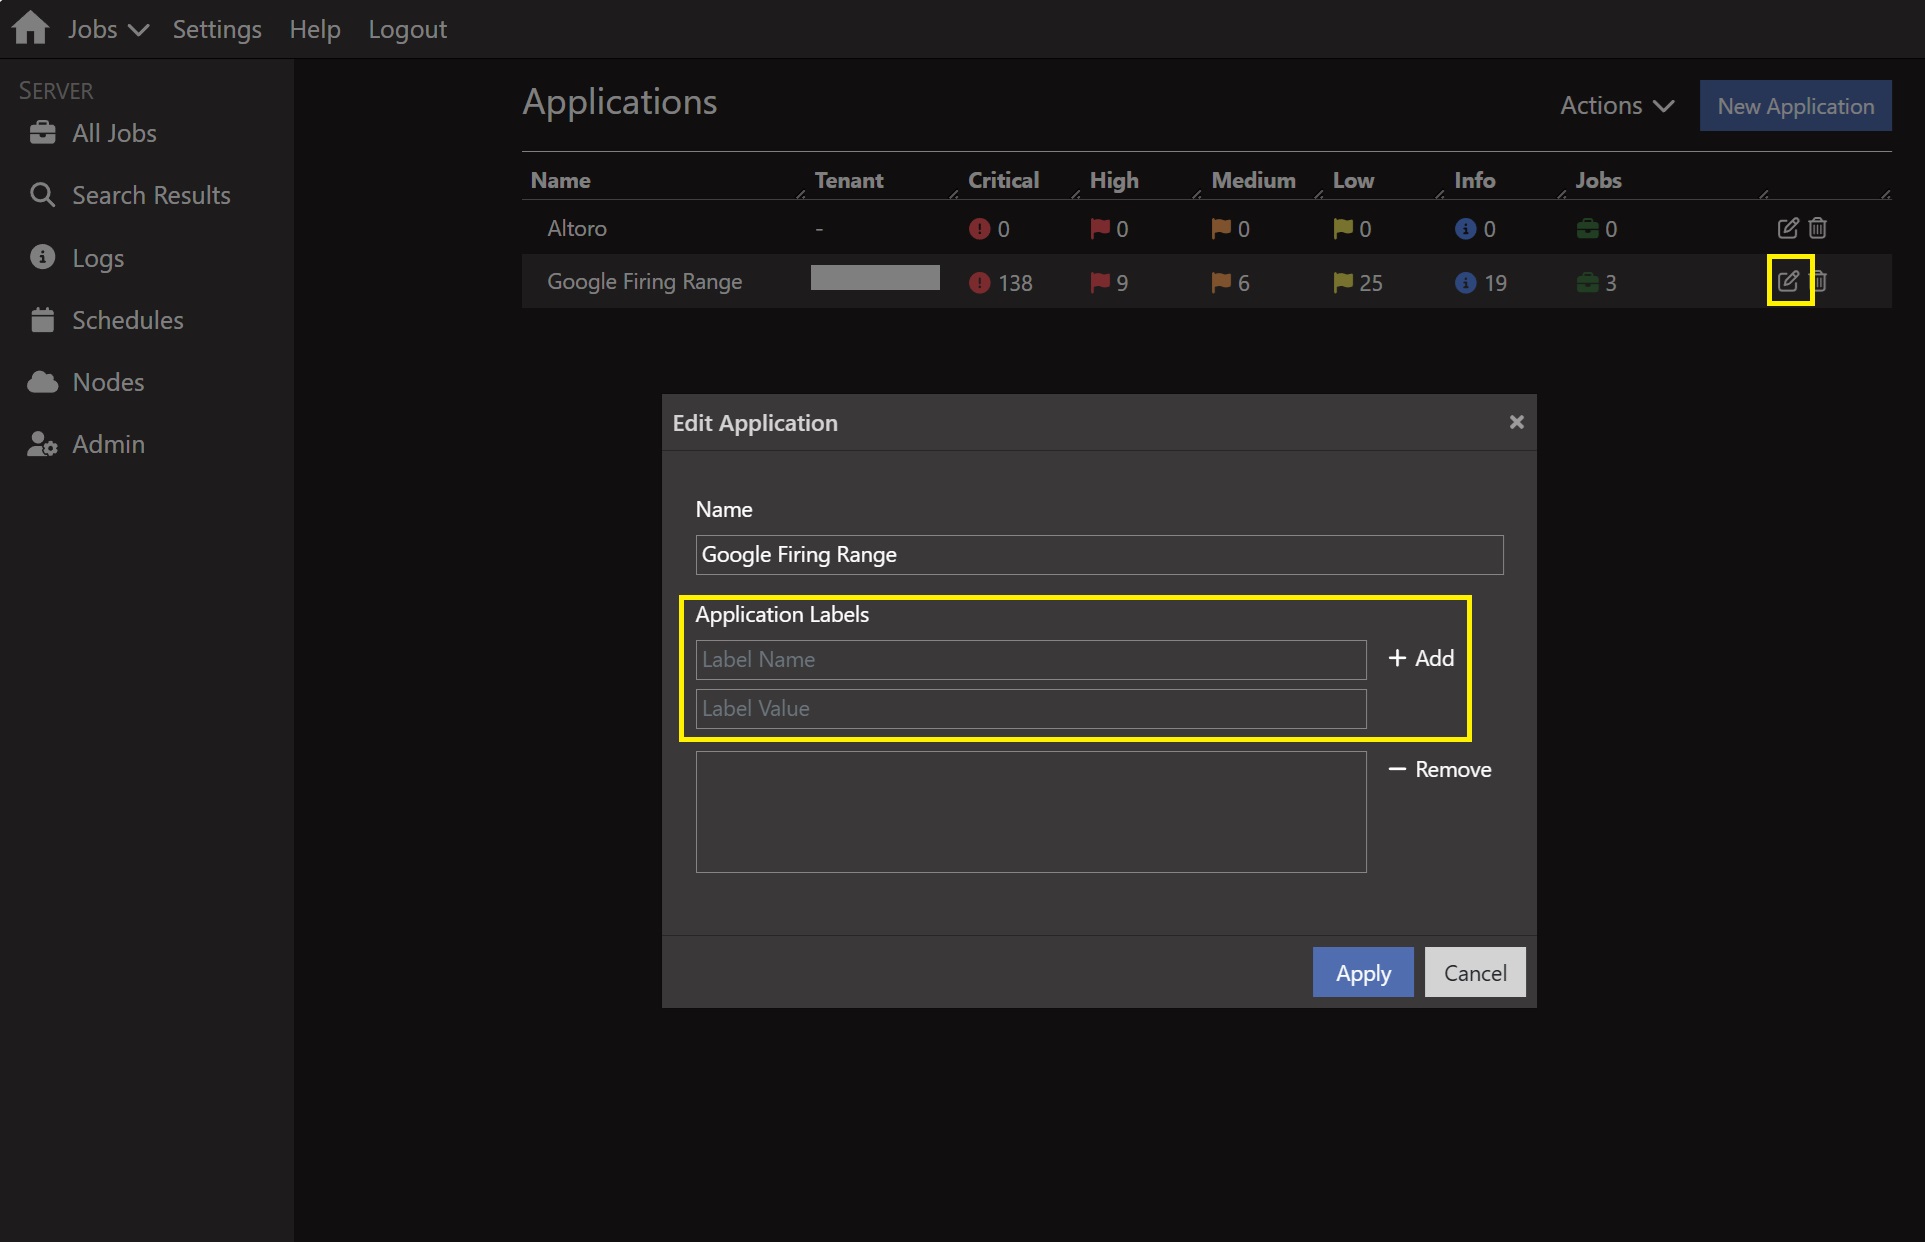Open the Settings menu item
The image size is (1925, 1242).
tap(217, 29)
